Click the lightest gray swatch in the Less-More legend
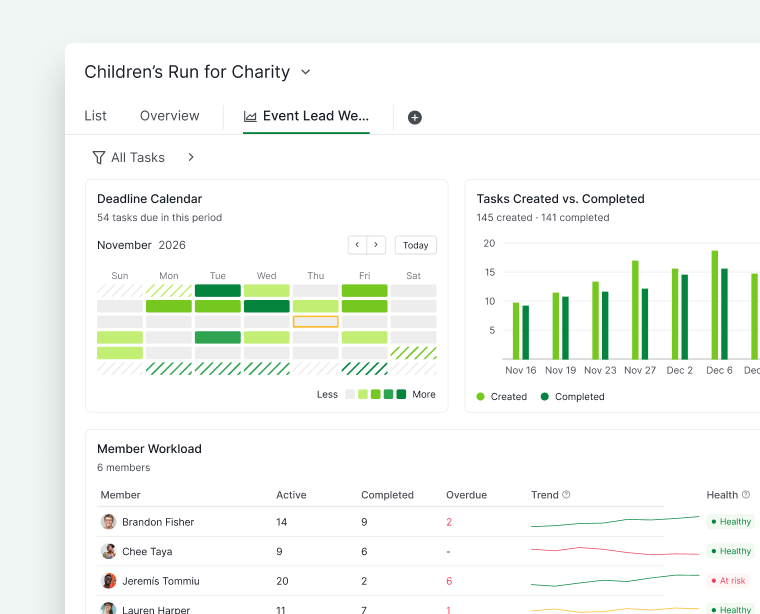760x614 pixels. coord(350,394)
